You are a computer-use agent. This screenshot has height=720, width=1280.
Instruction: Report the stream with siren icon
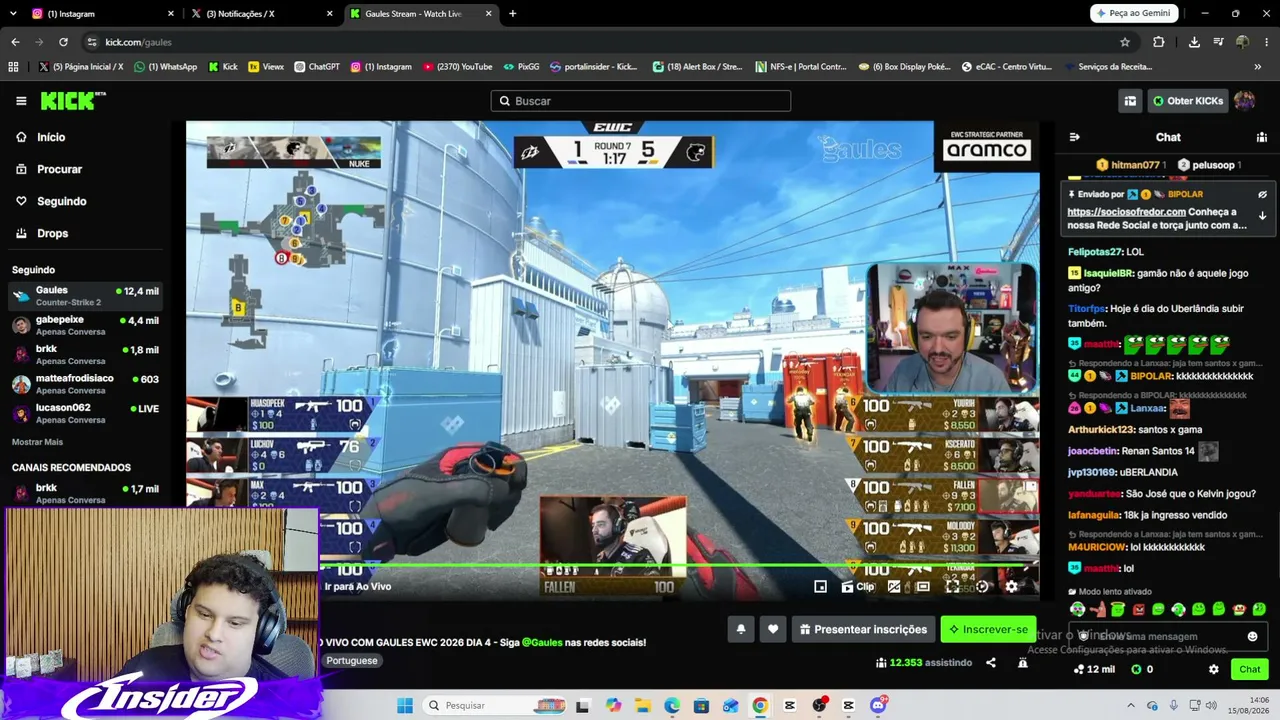pyautogui.click(x=1022, y=662)
